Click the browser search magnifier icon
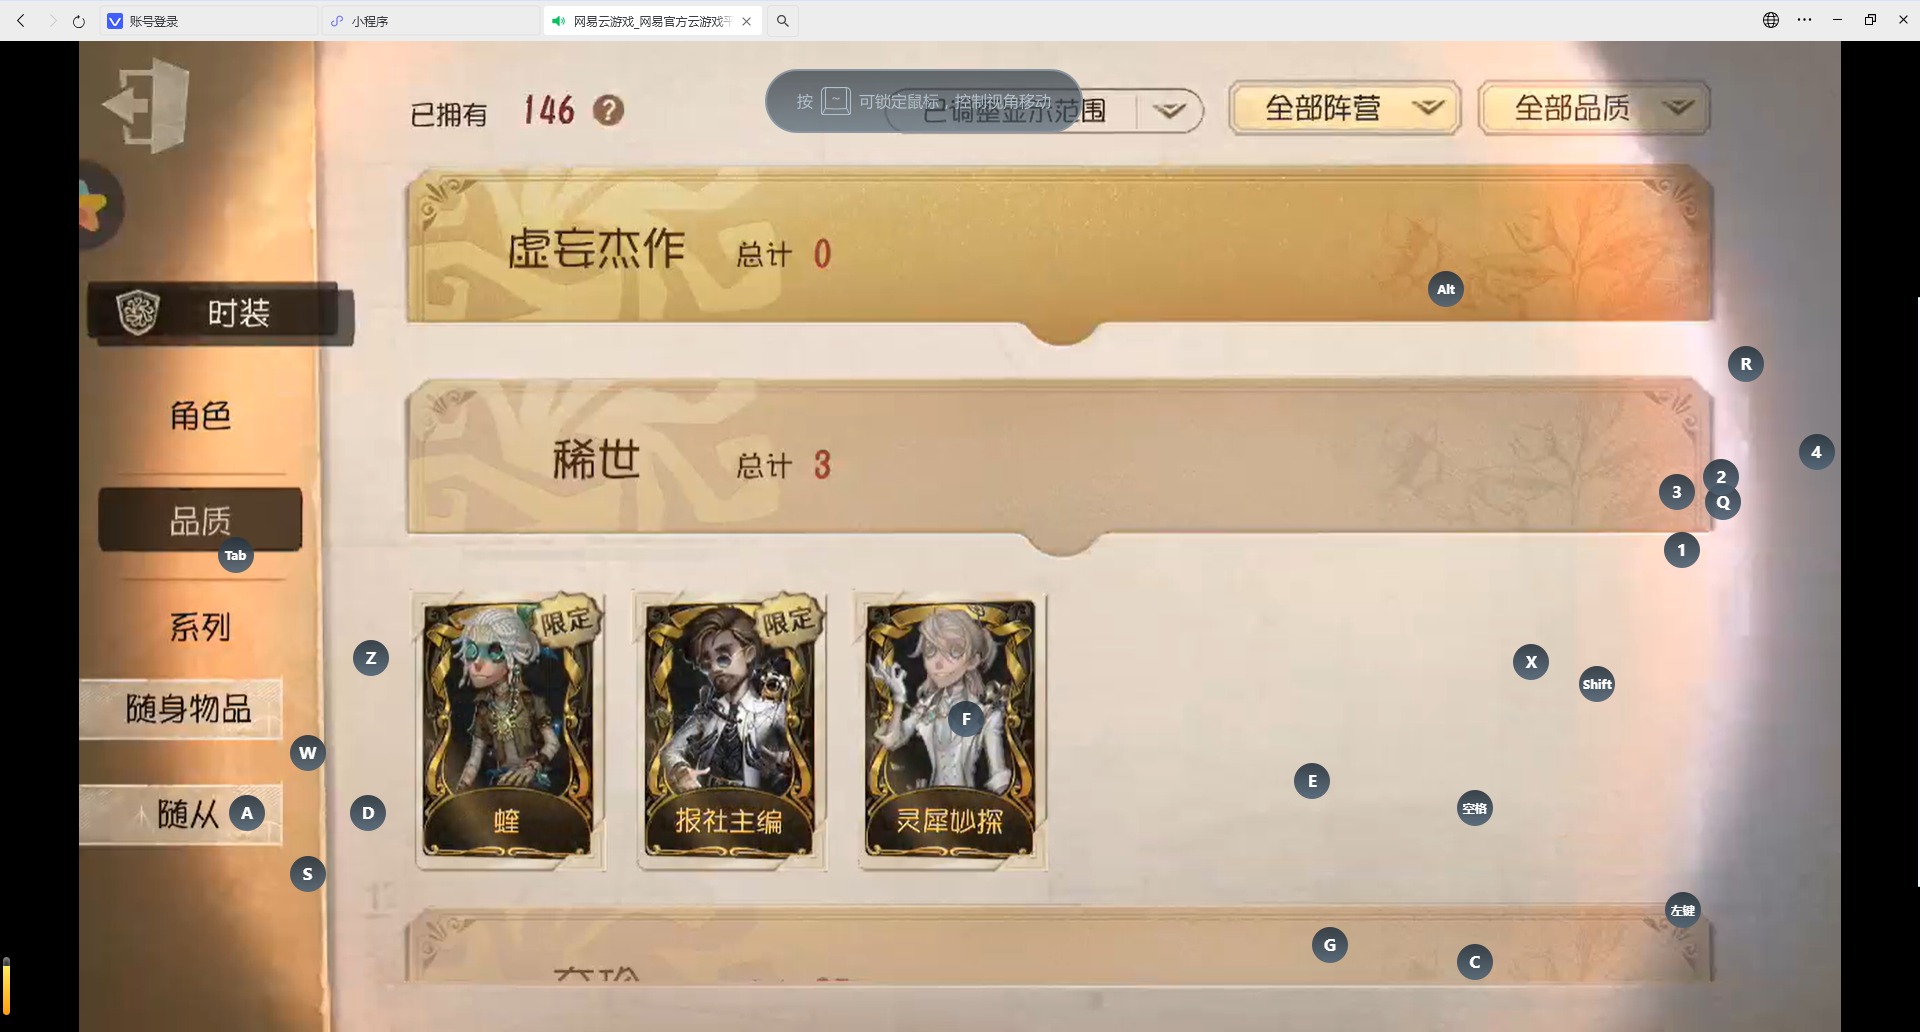The image size is (1920, 1032). coord(783,21)
